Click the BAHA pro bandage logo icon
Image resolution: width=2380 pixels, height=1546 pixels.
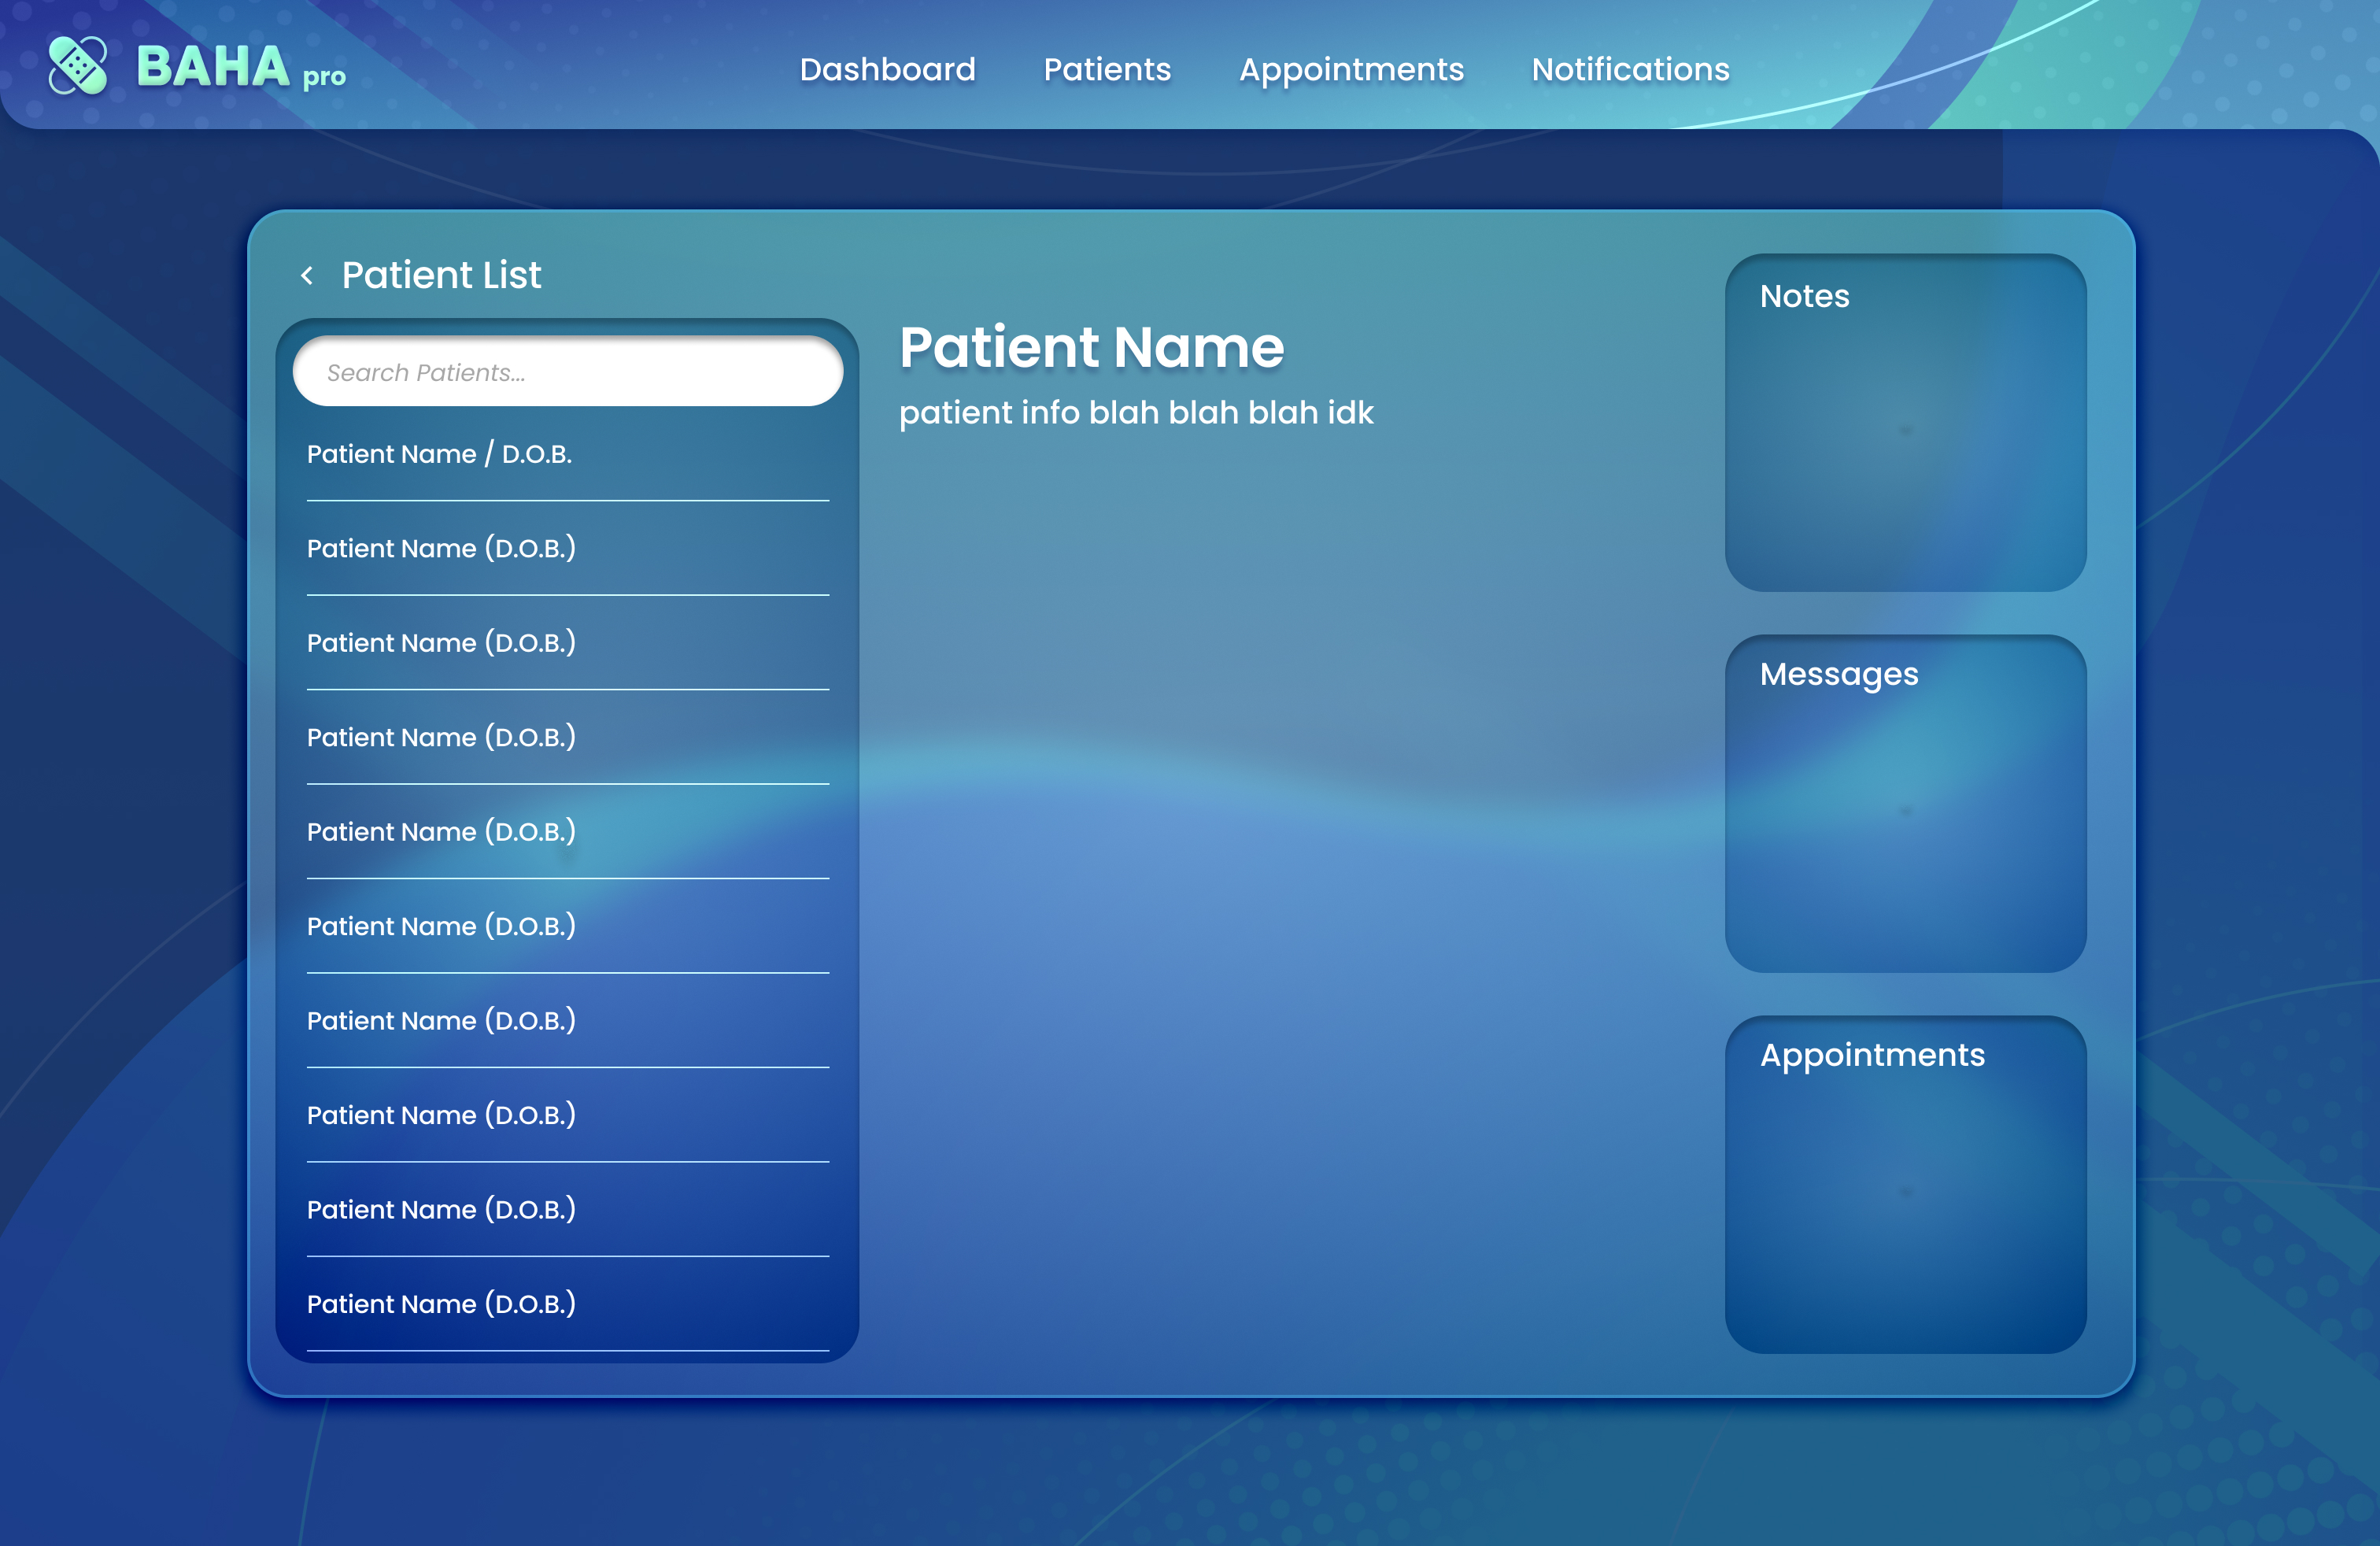[78, 66]
